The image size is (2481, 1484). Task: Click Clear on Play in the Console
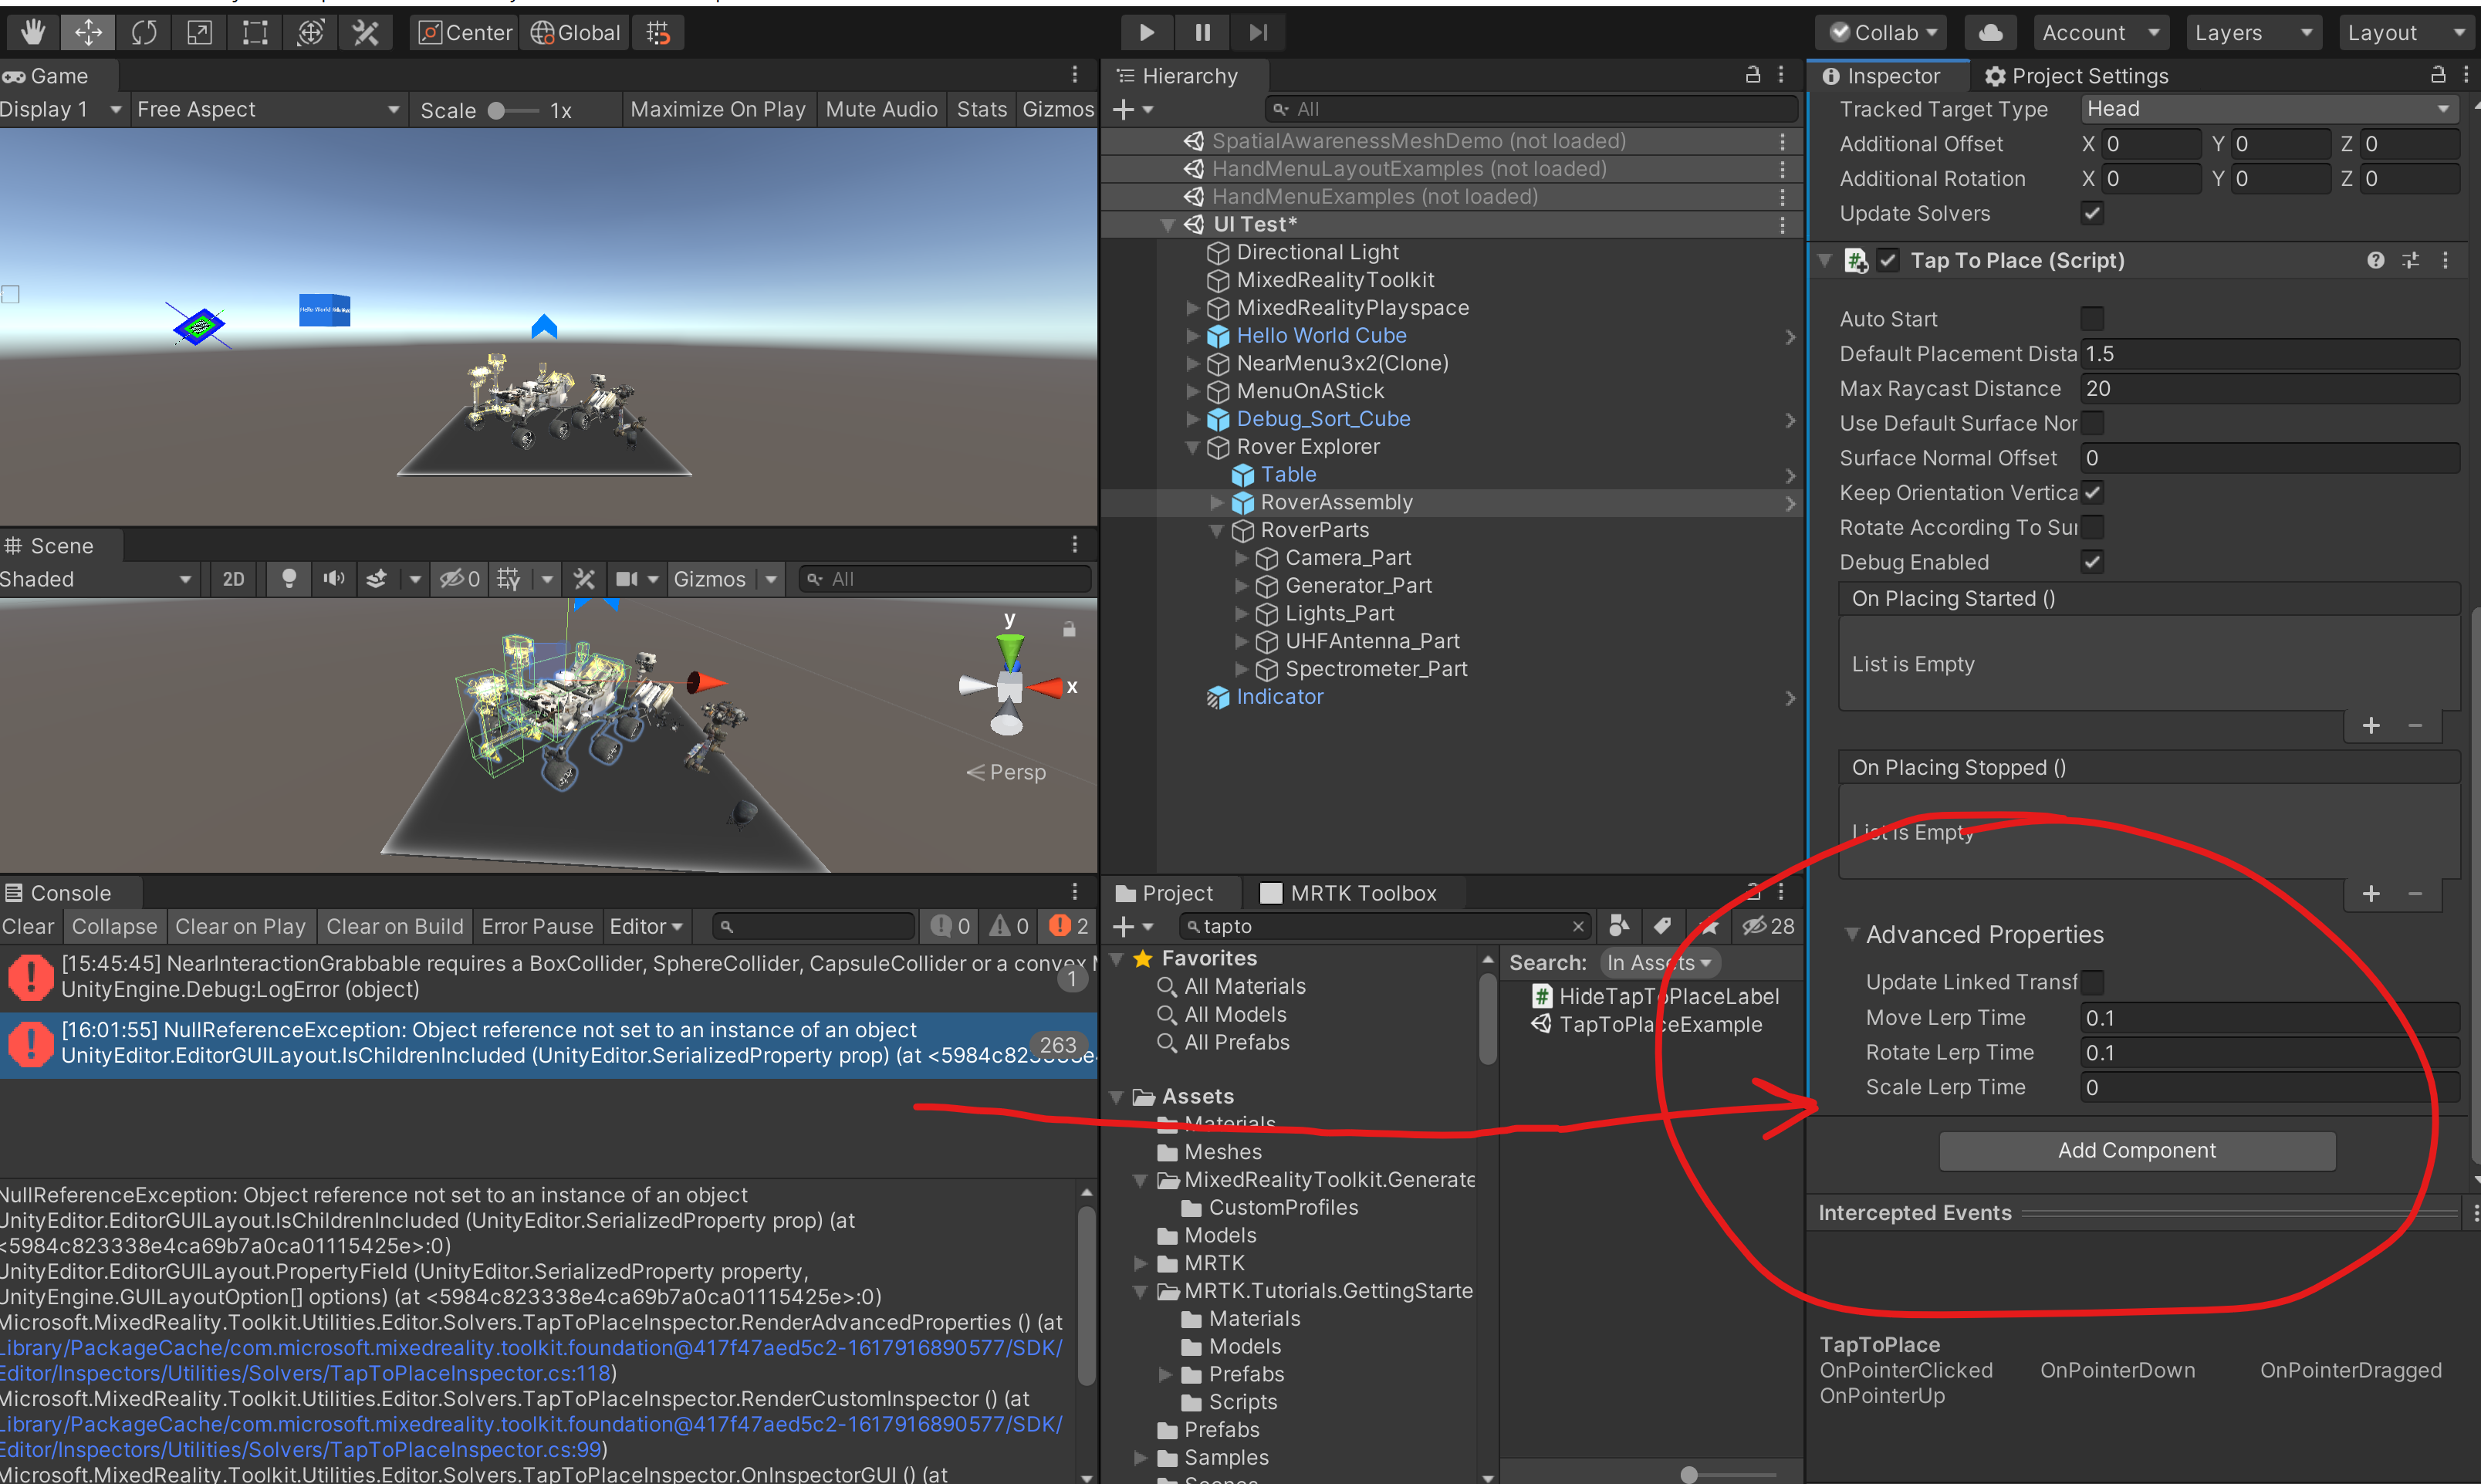(241, 926)
